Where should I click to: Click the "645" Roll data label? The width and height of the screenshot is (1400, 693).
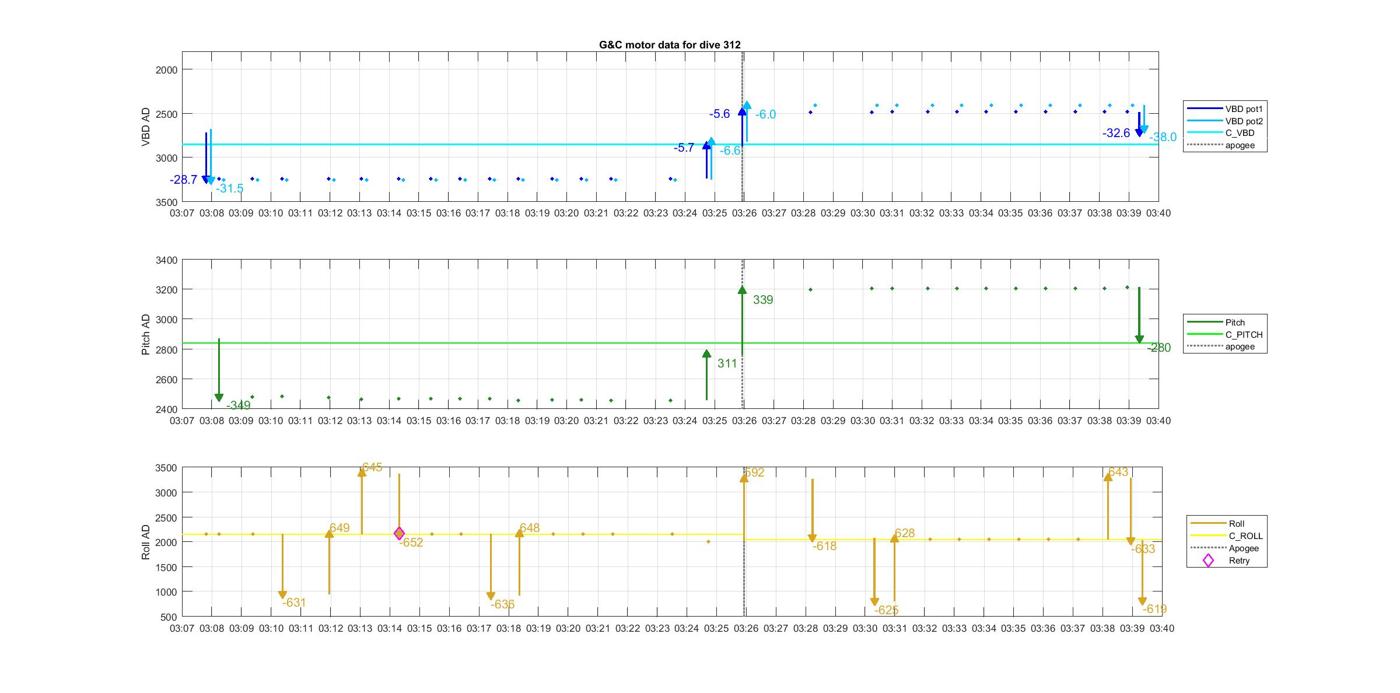click(x=372, y=467)
